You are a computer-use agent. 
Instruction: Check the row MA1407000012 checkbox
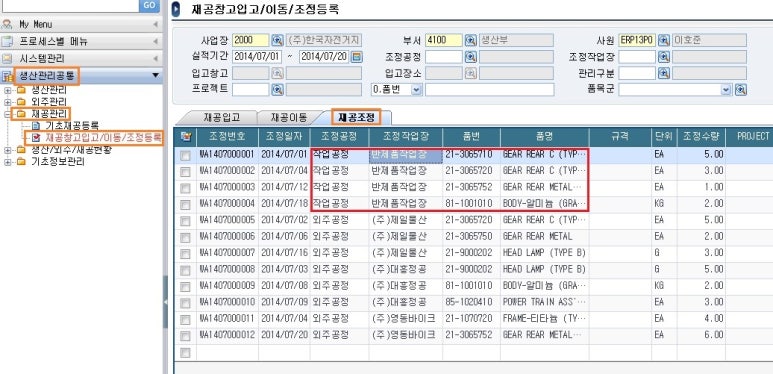click(185, 336)
